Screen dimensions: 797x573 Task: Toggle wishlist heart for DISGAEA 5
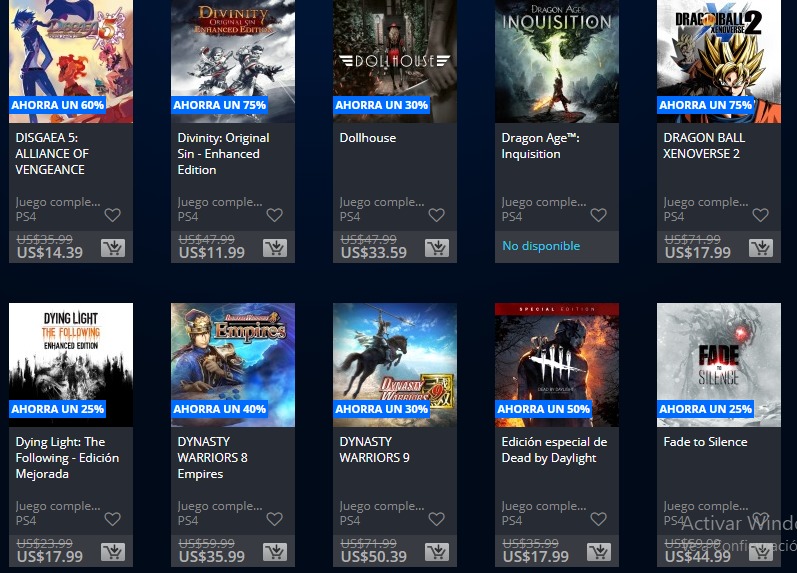tap(113, 215)
